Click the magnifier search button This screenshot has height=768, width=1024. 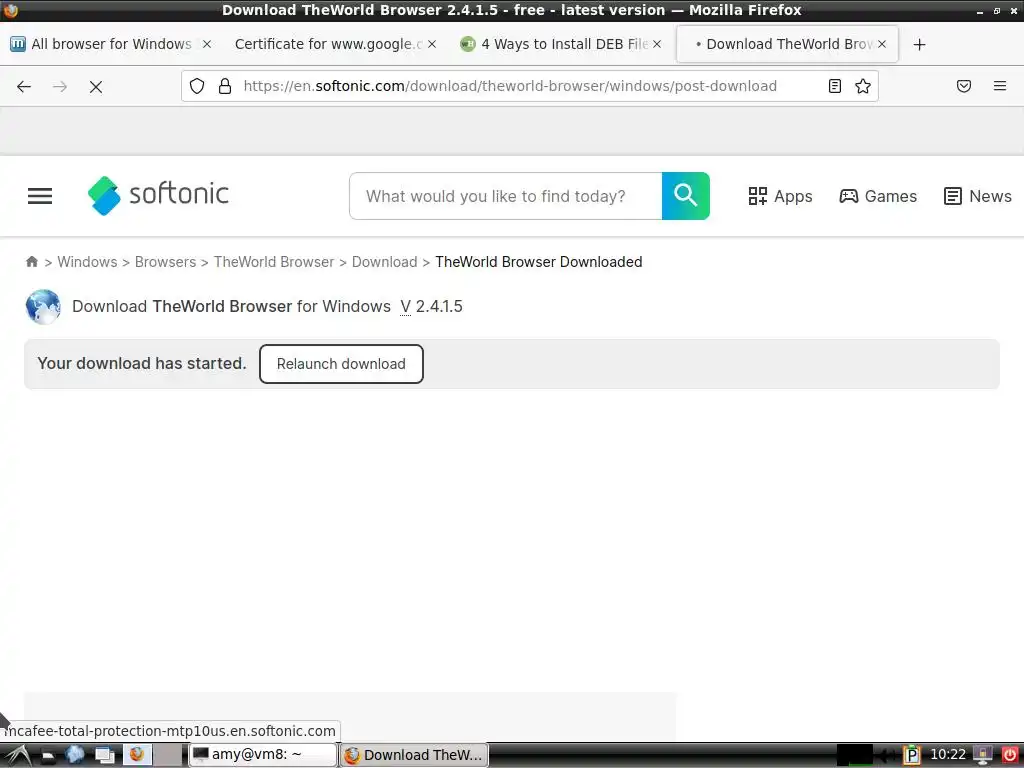[686, 196]
